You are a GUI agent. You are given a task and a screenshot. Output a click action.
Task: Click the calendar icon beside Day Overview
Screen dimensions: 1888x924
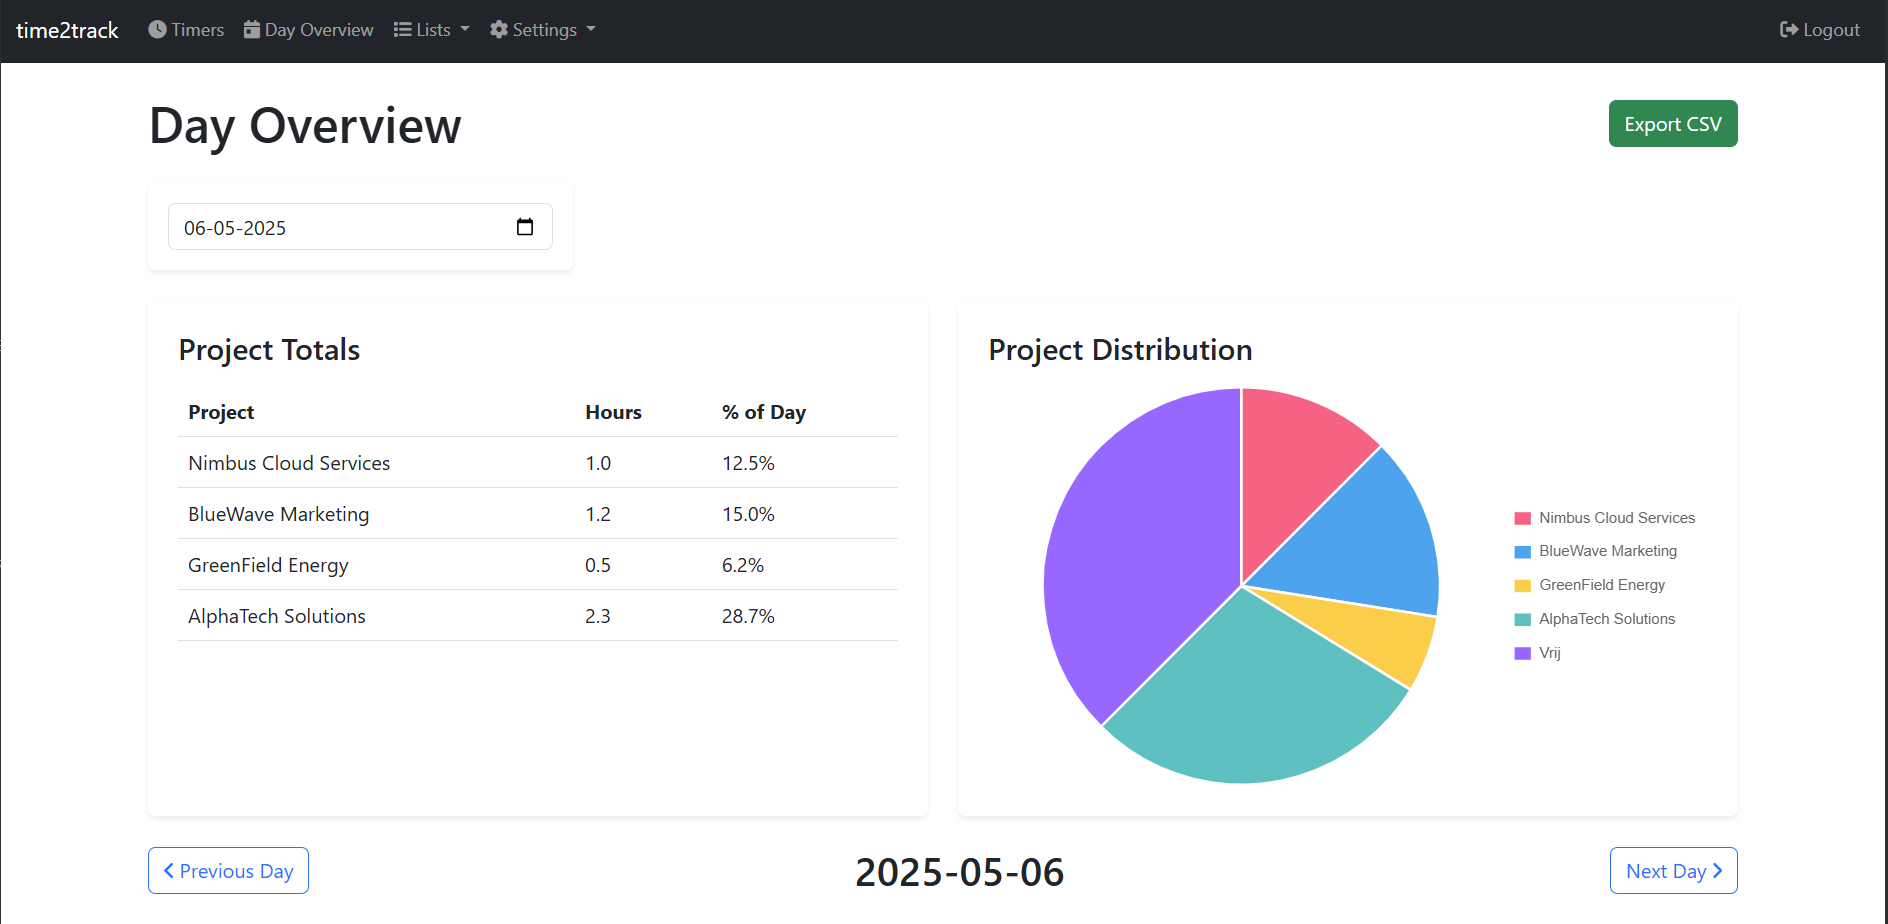click(252, 29)
